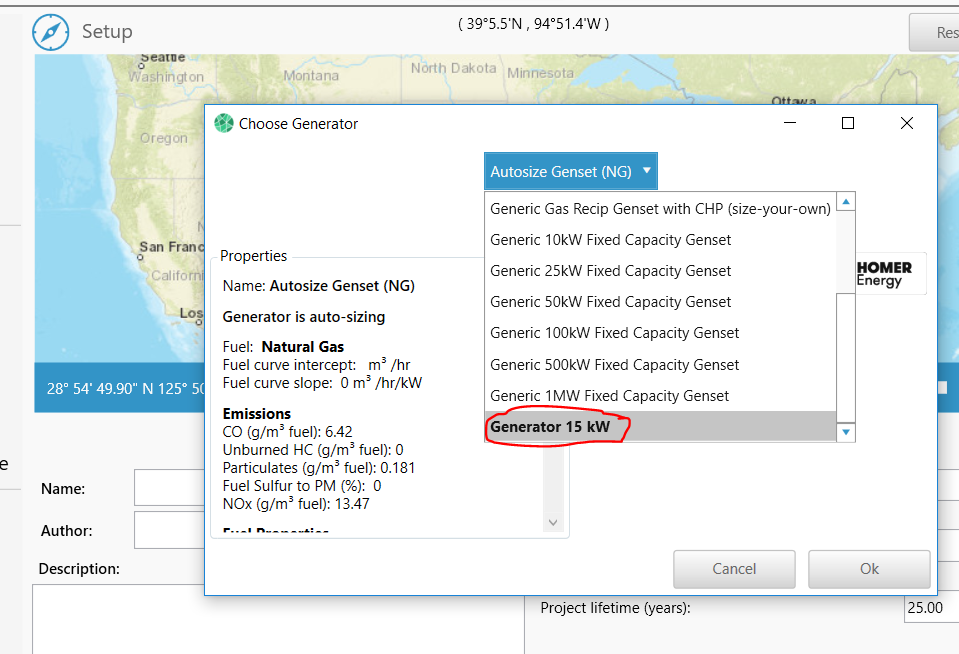Pick Generic Gas Recip Genset with CHP
Viewport: 959px width, 654px height.
tap(660, 209)
